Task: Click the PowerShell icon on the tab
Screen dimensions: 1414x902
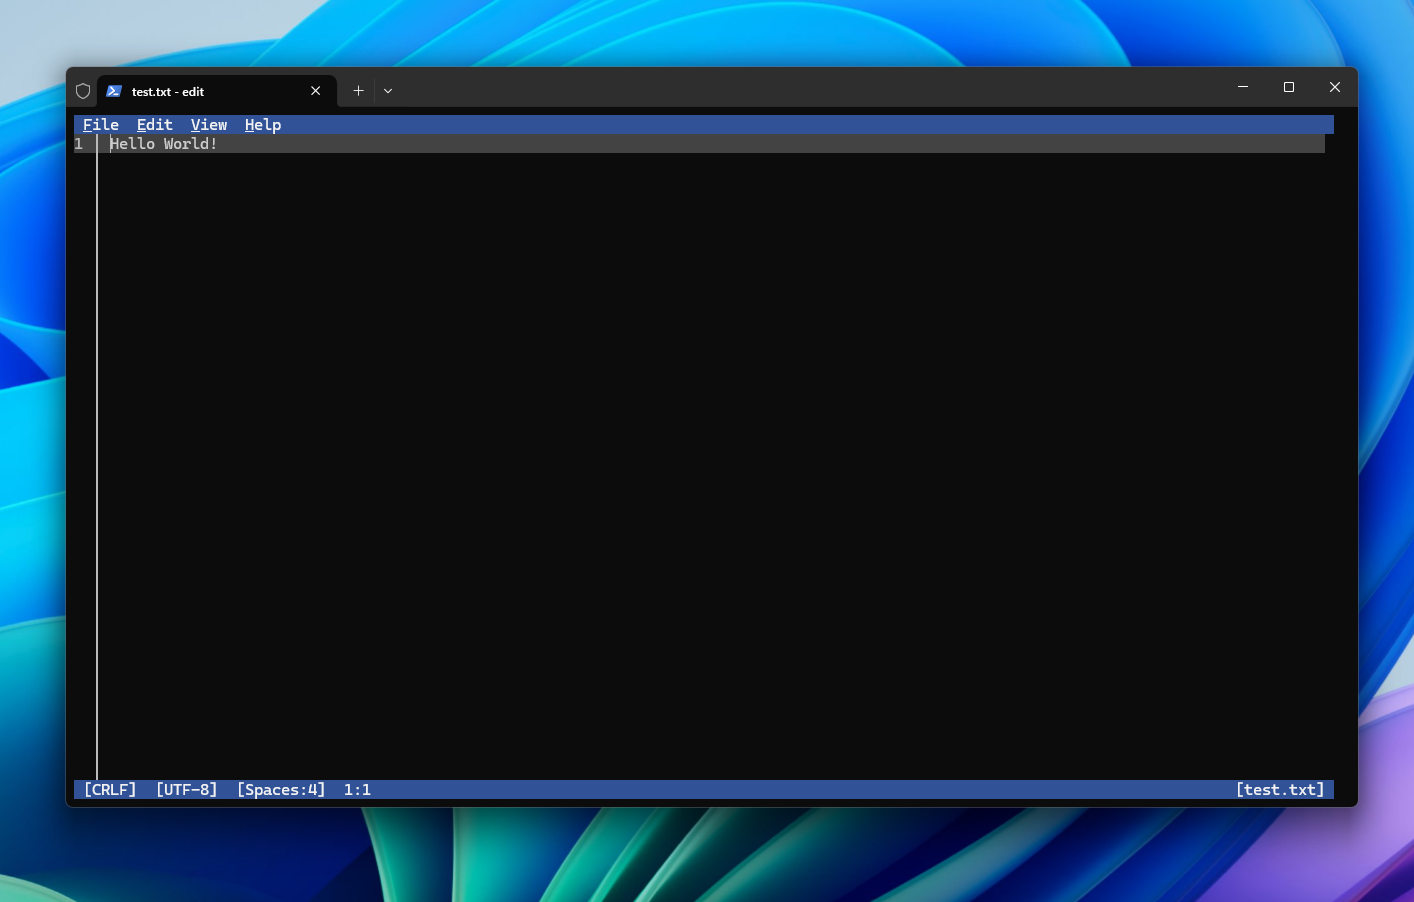Action: pos(115,91)
